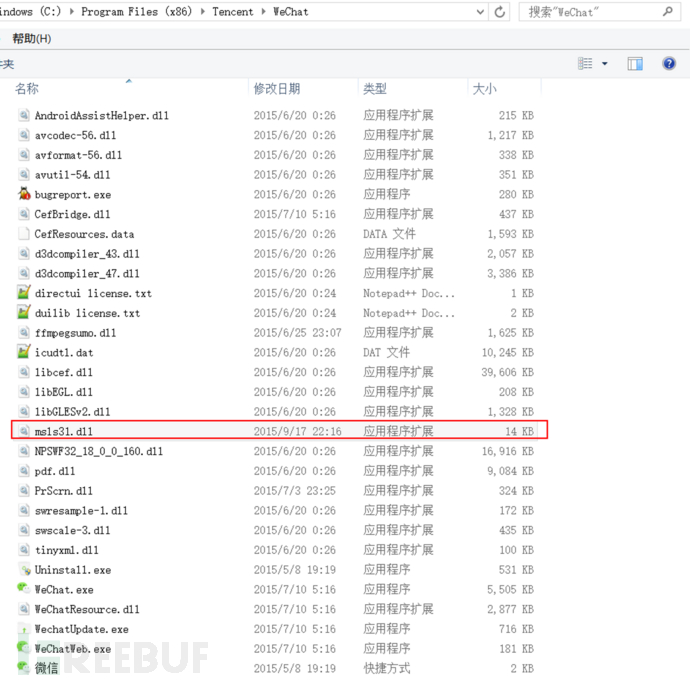The height and width of the screenshot is (682, 690).
Task: Select the ffmpegsumo.dll icon
Action: [x=24, y=332]
